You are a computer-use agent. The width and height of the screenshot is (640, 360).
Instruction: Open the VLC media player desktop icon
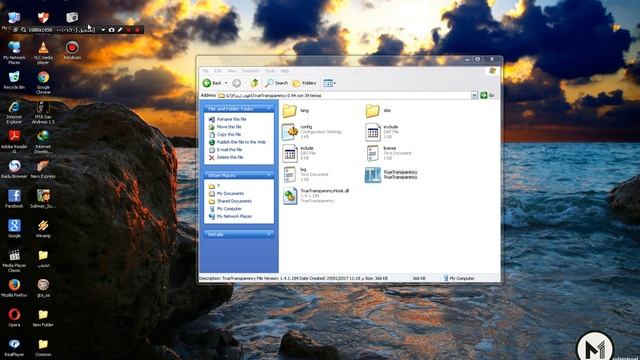pyautogui.click(x=43, y=52)
